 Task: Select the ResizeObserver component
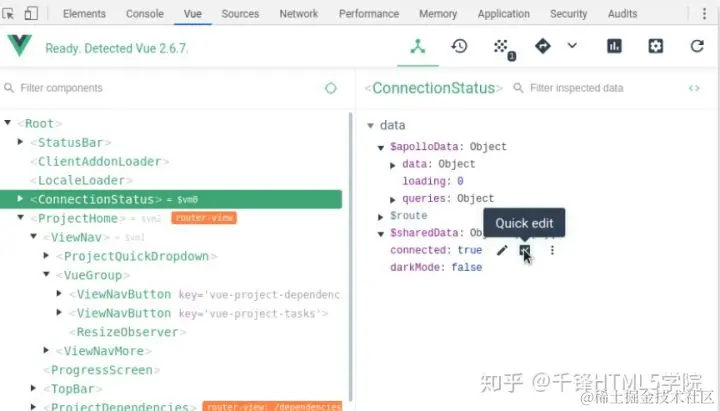[x=127, y=332]
